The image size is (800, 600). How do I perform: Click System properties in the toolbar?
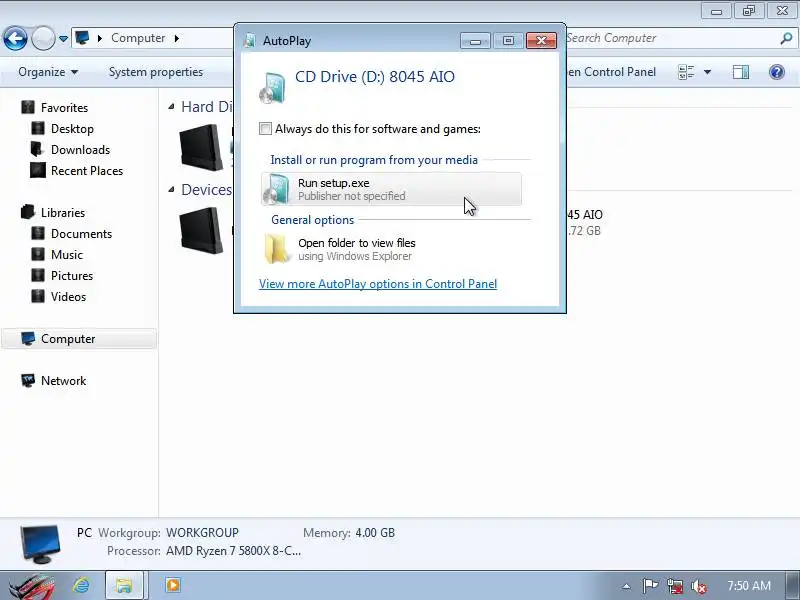[156, 72]
